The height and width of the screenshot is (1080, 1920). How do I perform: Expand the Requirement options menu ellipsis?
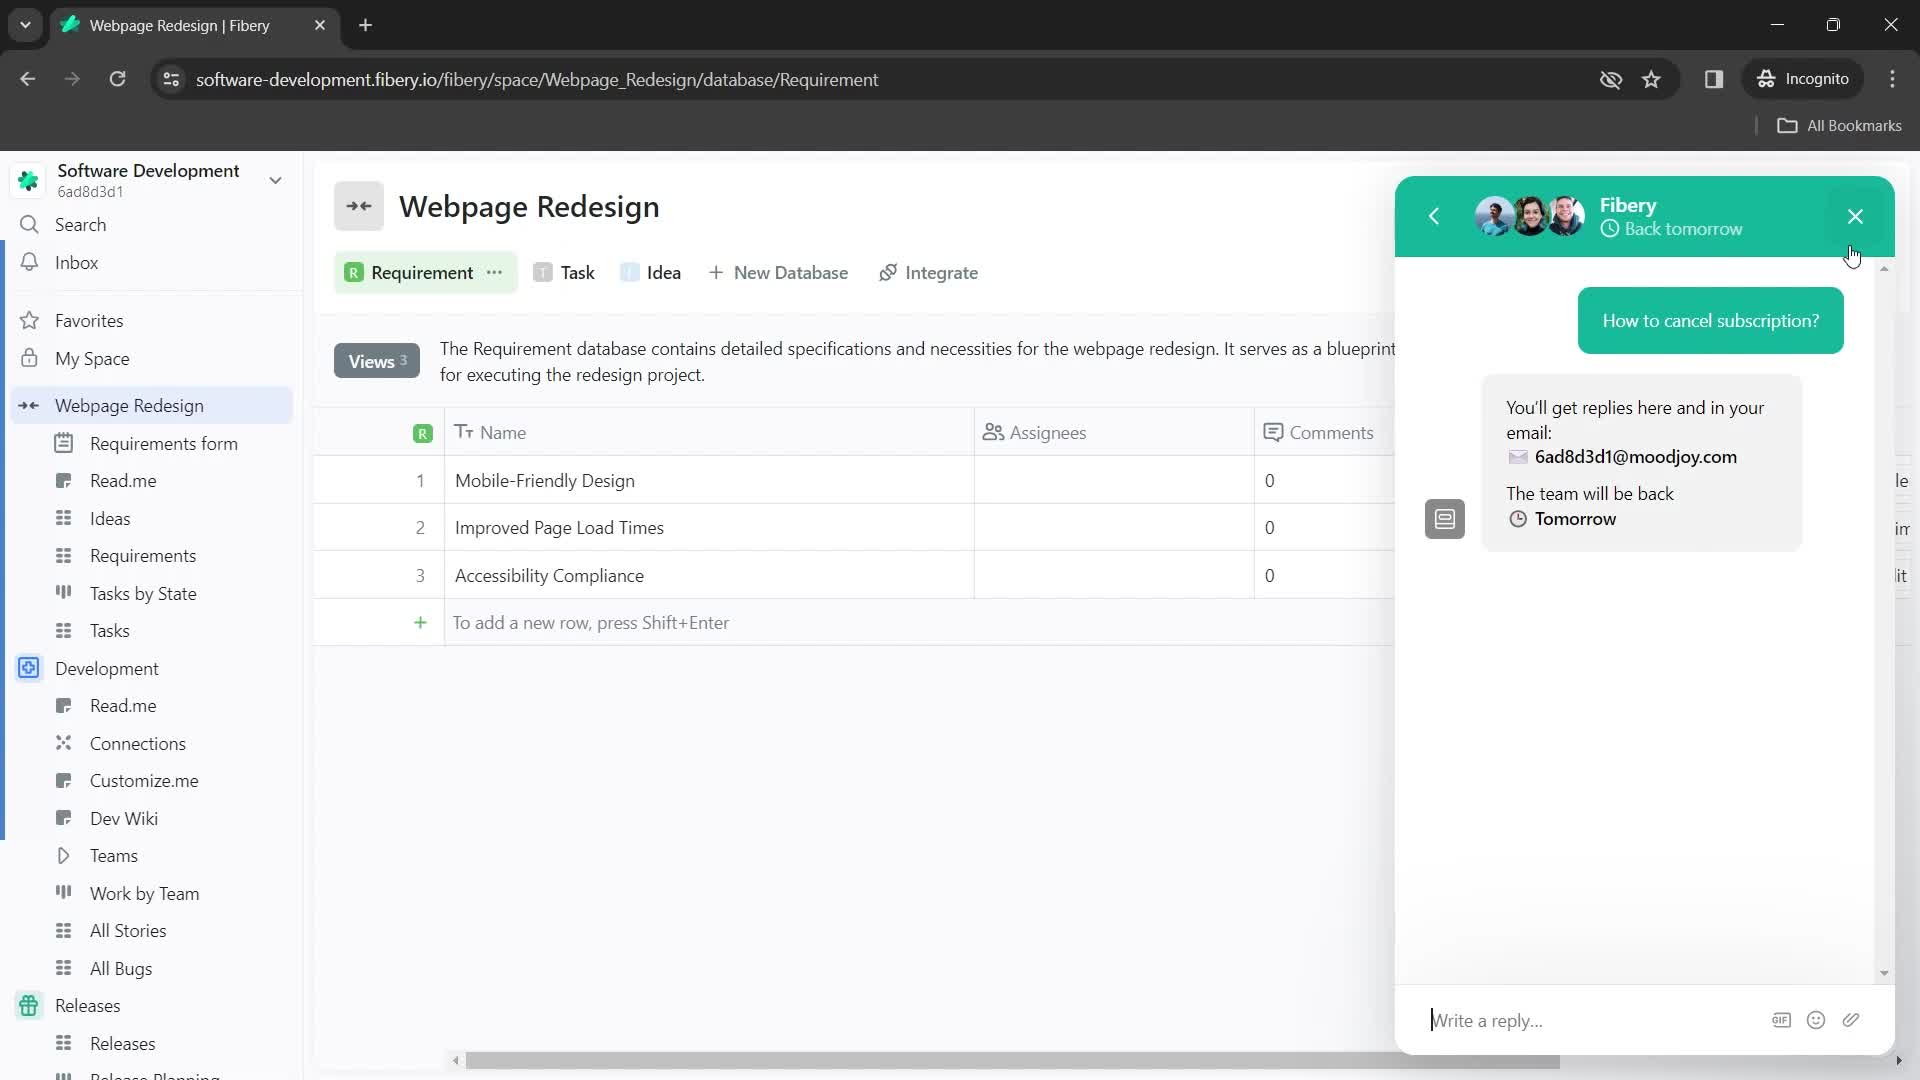(x=495, y=272)
